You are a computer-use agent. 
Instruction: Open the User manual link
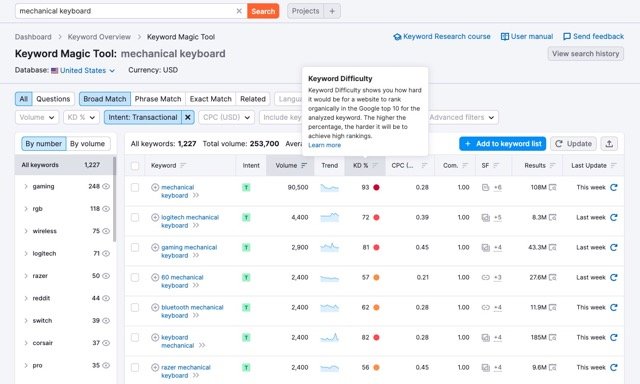coord(527,37)
